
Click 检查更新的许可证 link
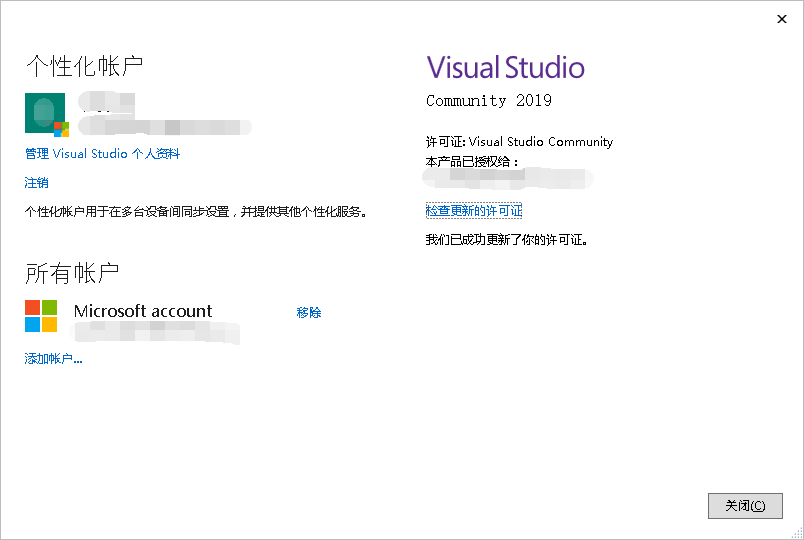pyautogui.click(x=474, y=211)
